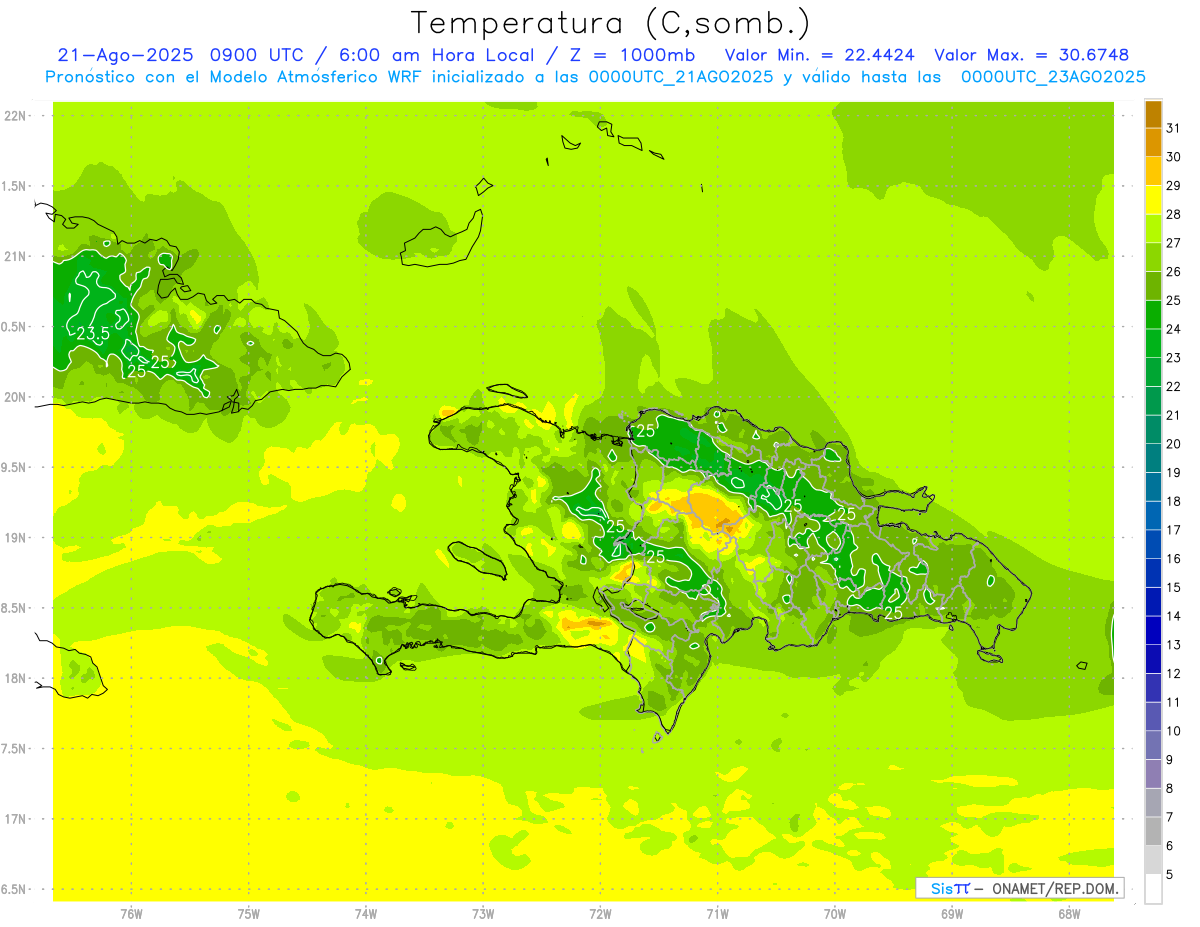The height and width of the screenshot is (927, 1200).
Task: Click the darkest orange legend swatch above 31
Action: [x=1153, y=114]
